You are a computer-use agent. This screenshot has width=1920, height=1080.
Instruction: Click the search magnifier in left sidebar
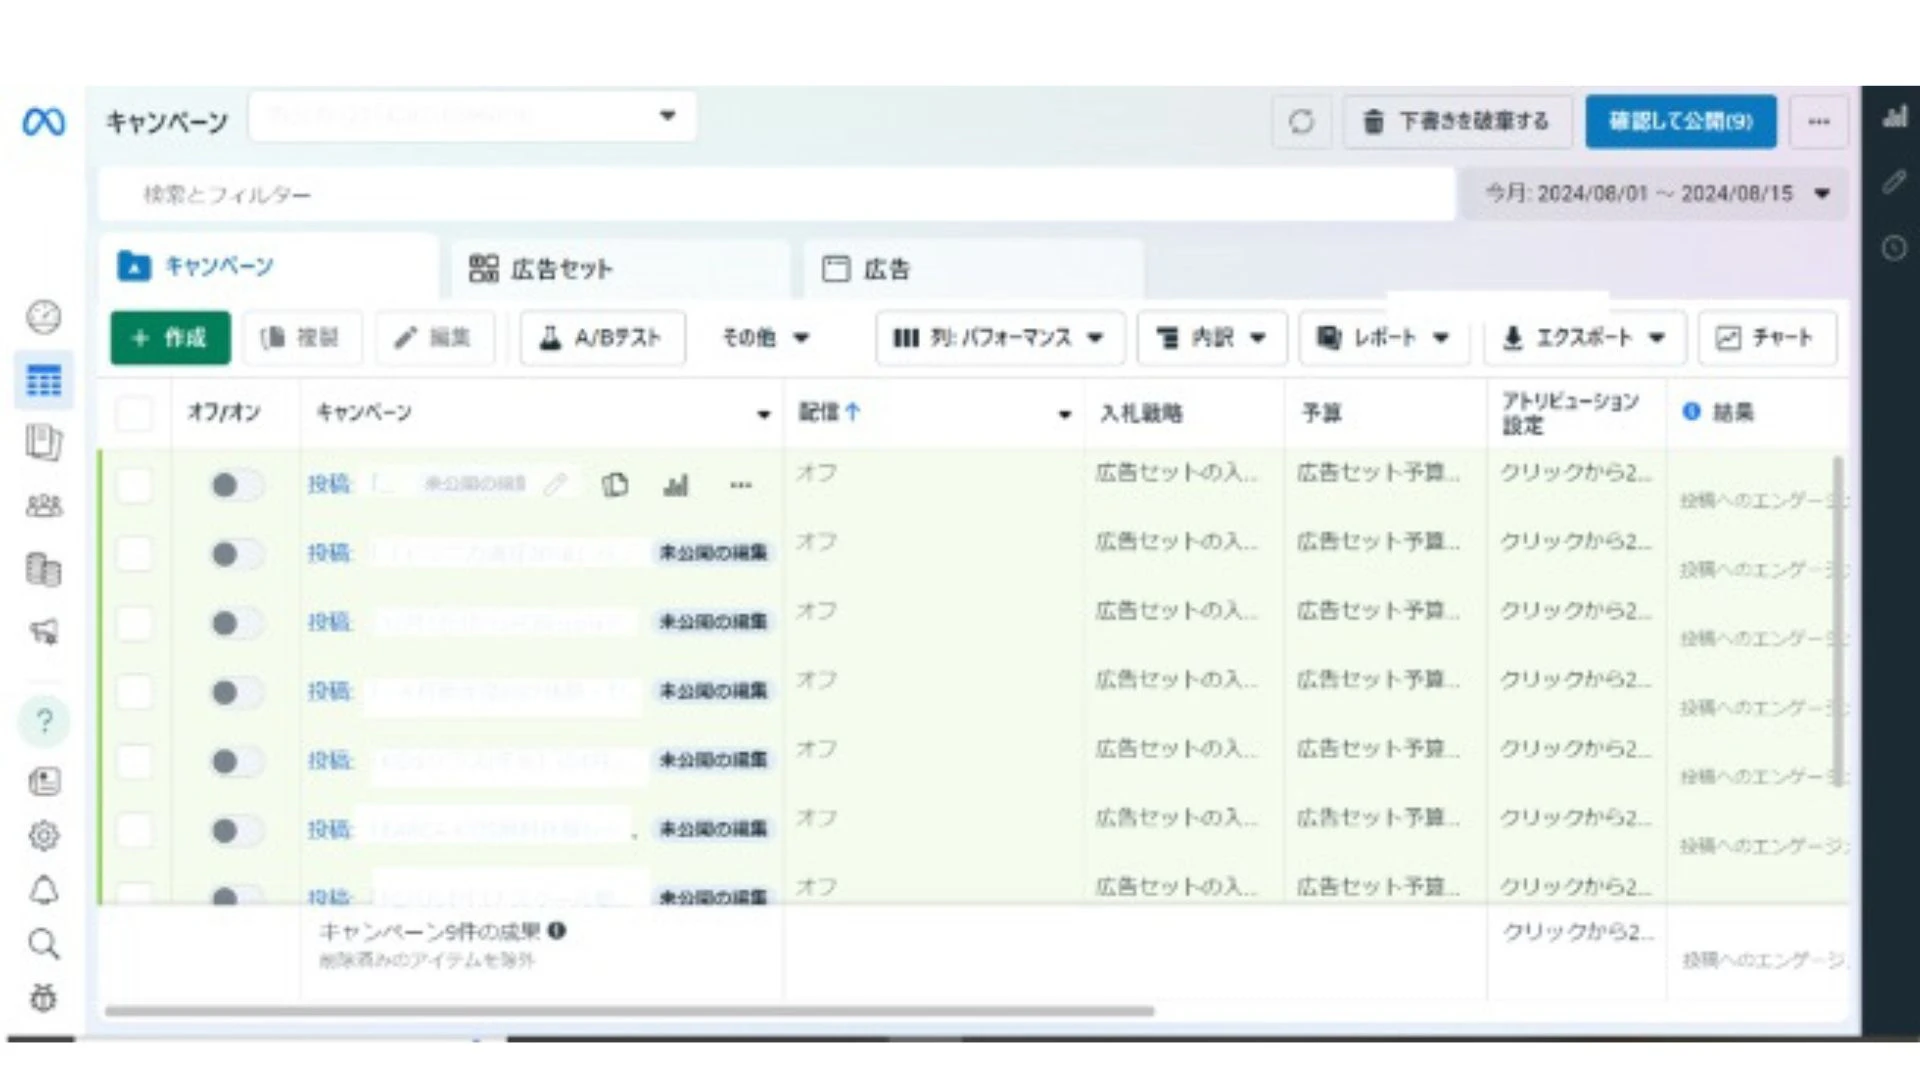[44, 943]
